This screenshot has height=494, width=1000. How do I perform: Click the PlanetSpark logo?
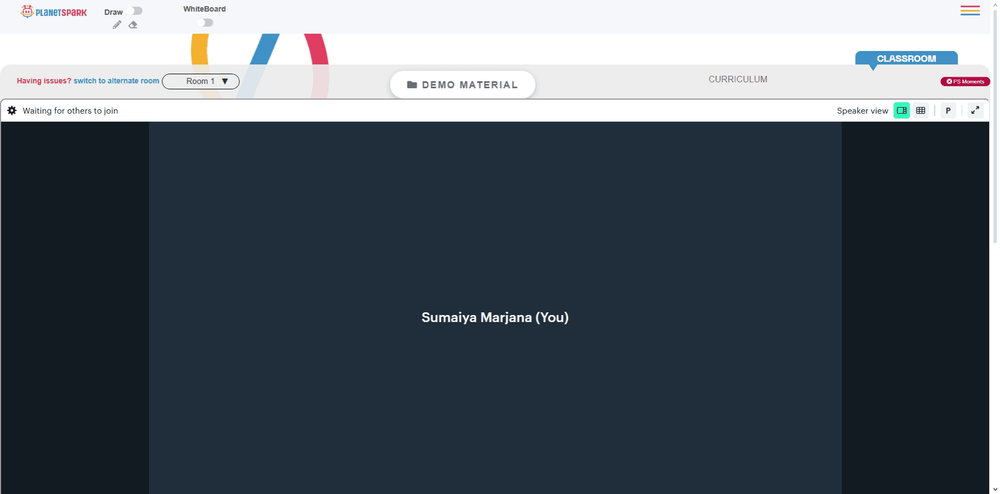click(54, 11)
